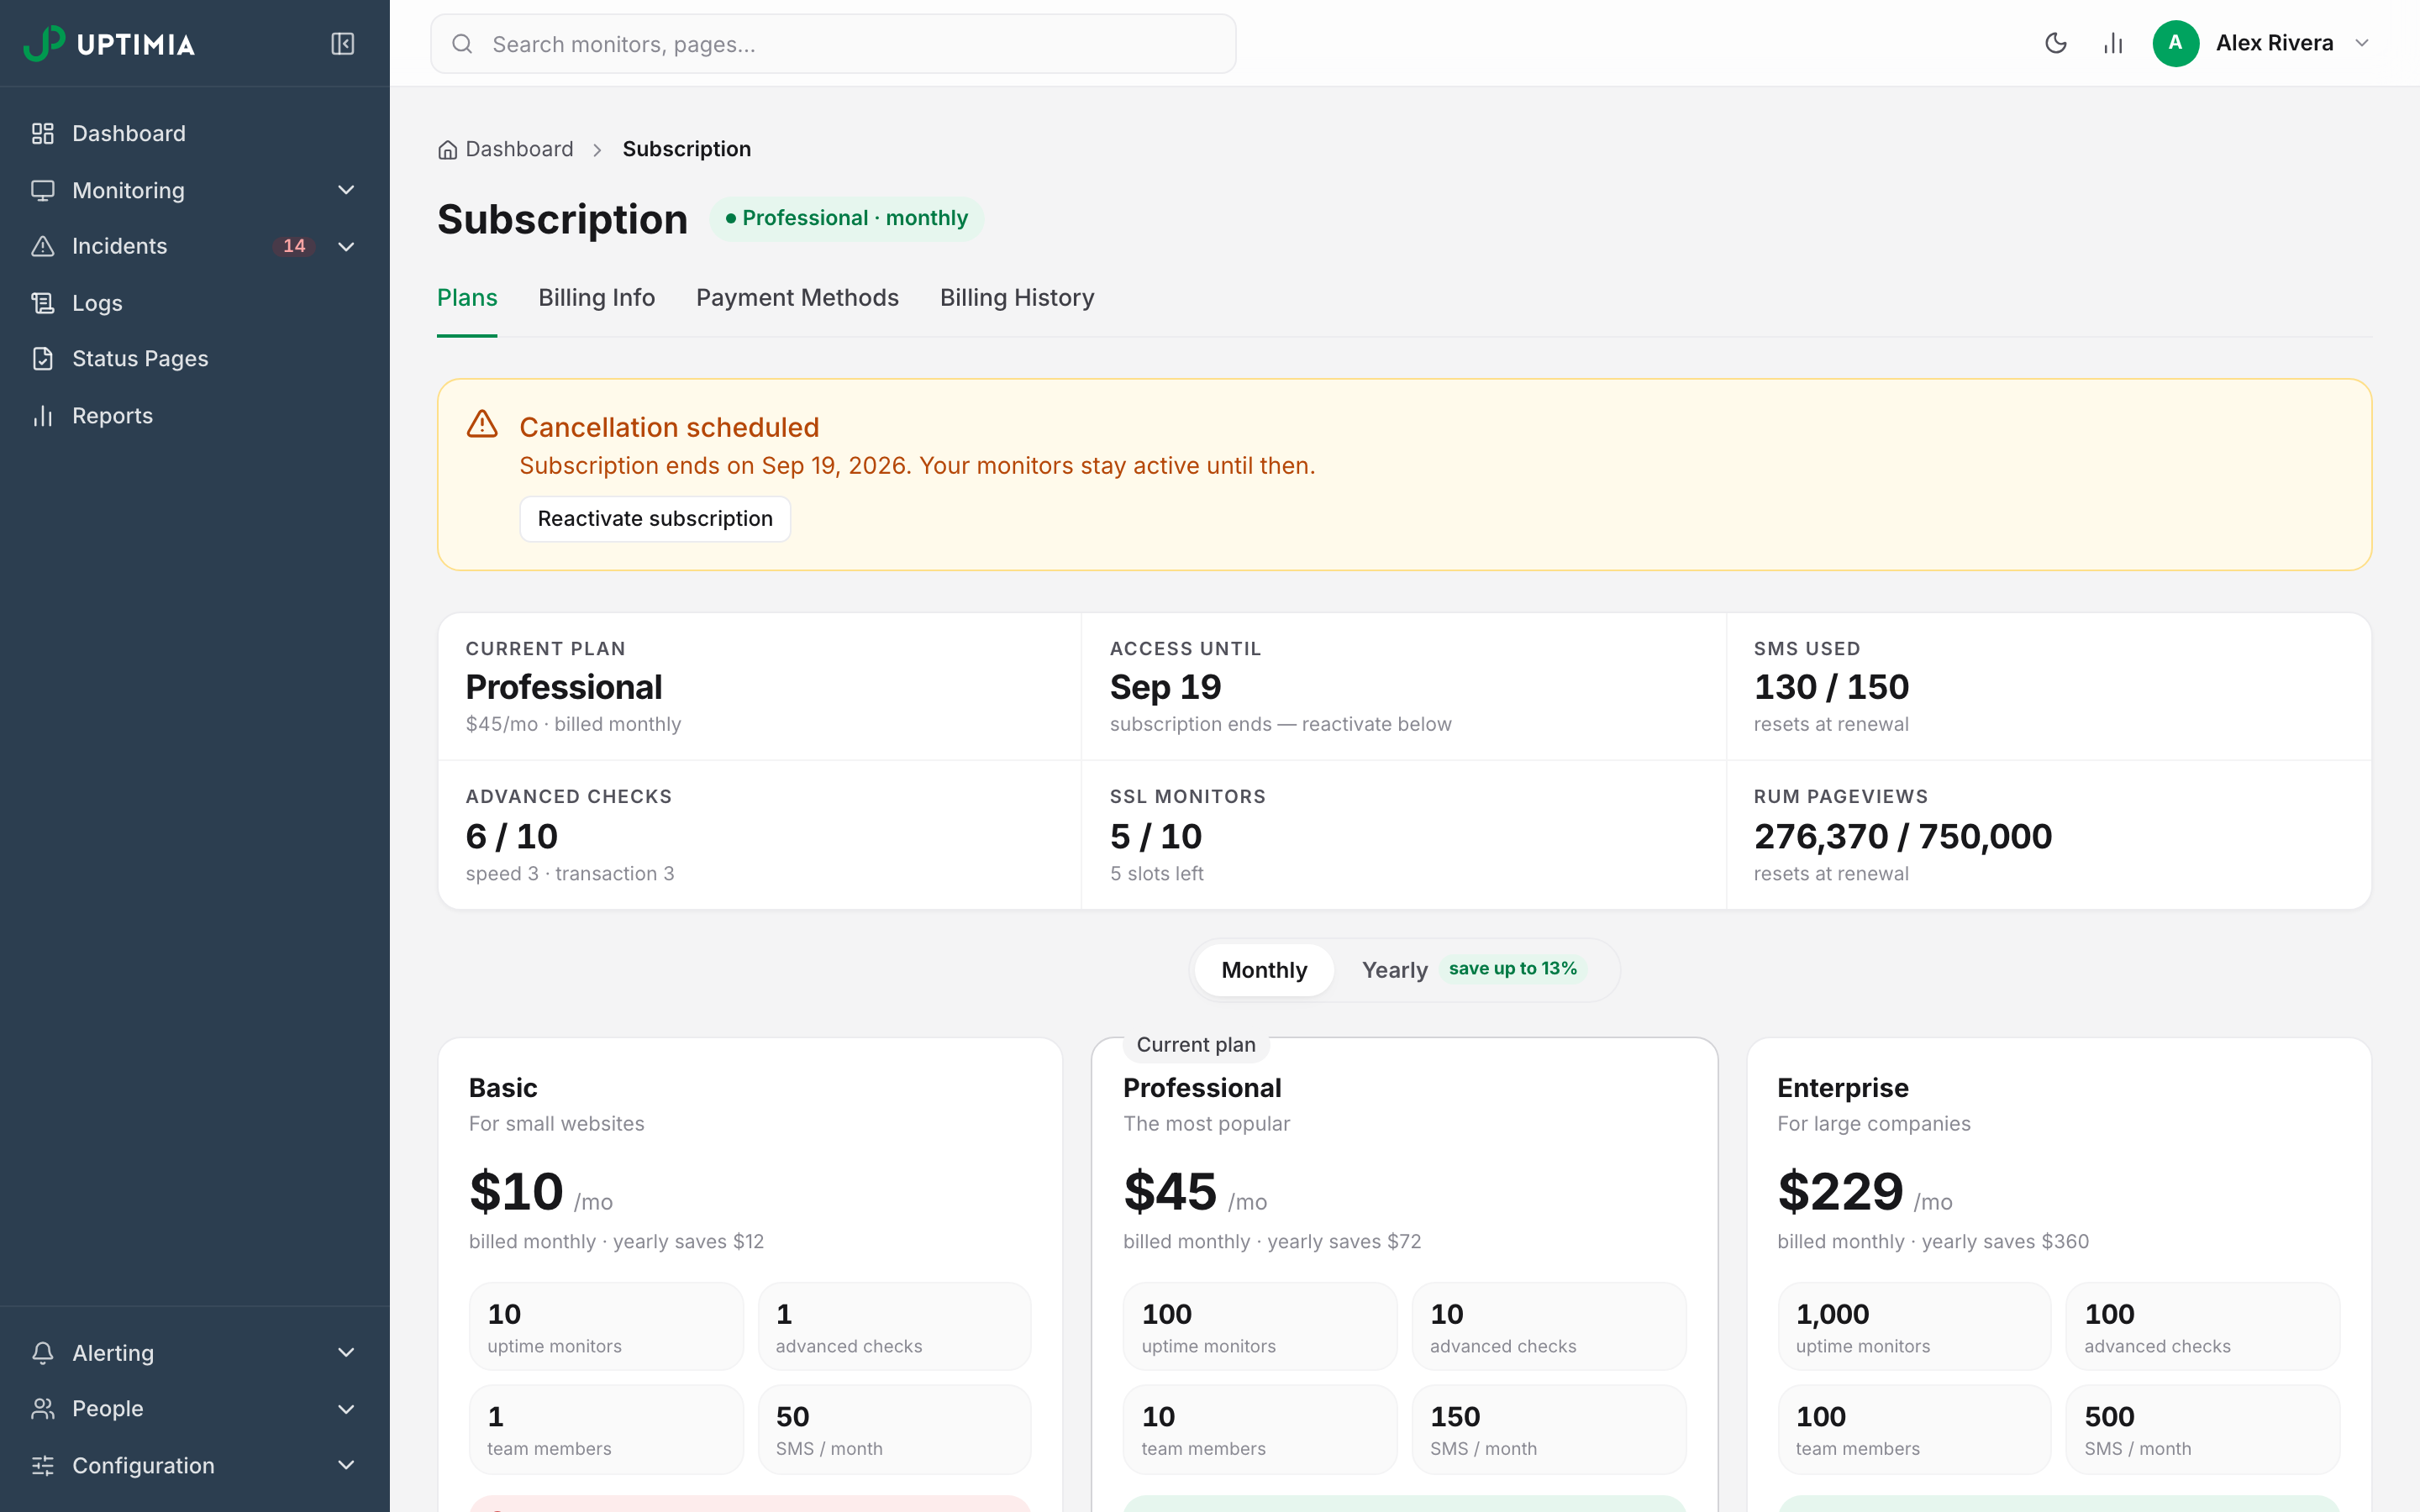2420x1512 pixels.
Task: Click the '130 / 150' SMS used value
Action: [1831, 687]
